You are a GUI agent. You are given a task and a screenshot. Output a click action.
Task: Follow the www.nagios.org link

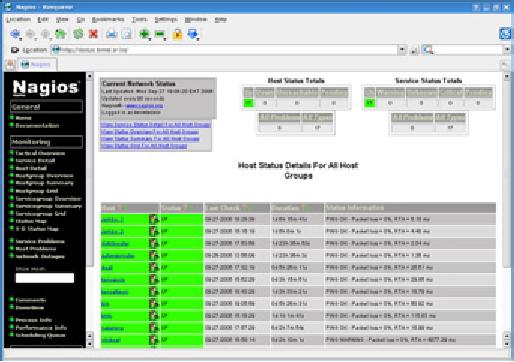(x=144, y=105)
